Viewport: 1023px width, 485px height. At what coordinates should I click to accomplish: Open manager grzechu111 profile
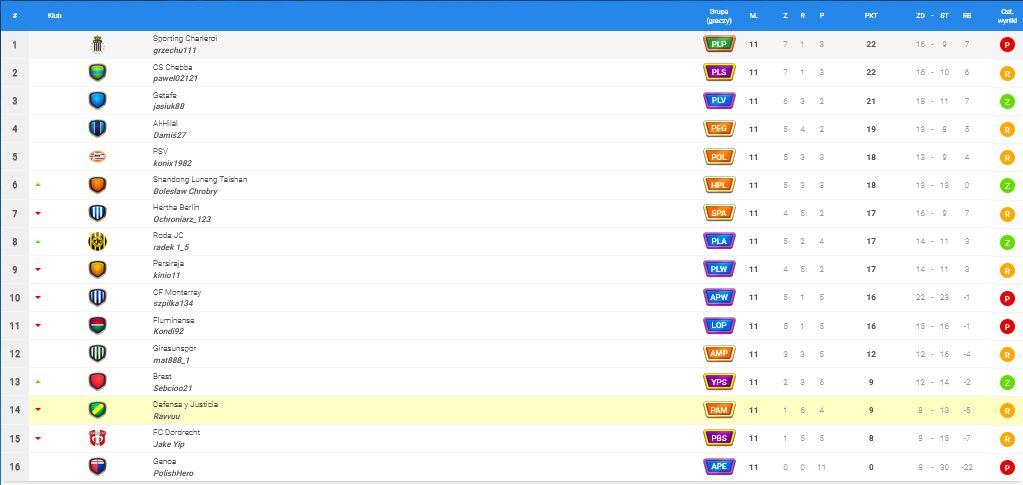175,50
